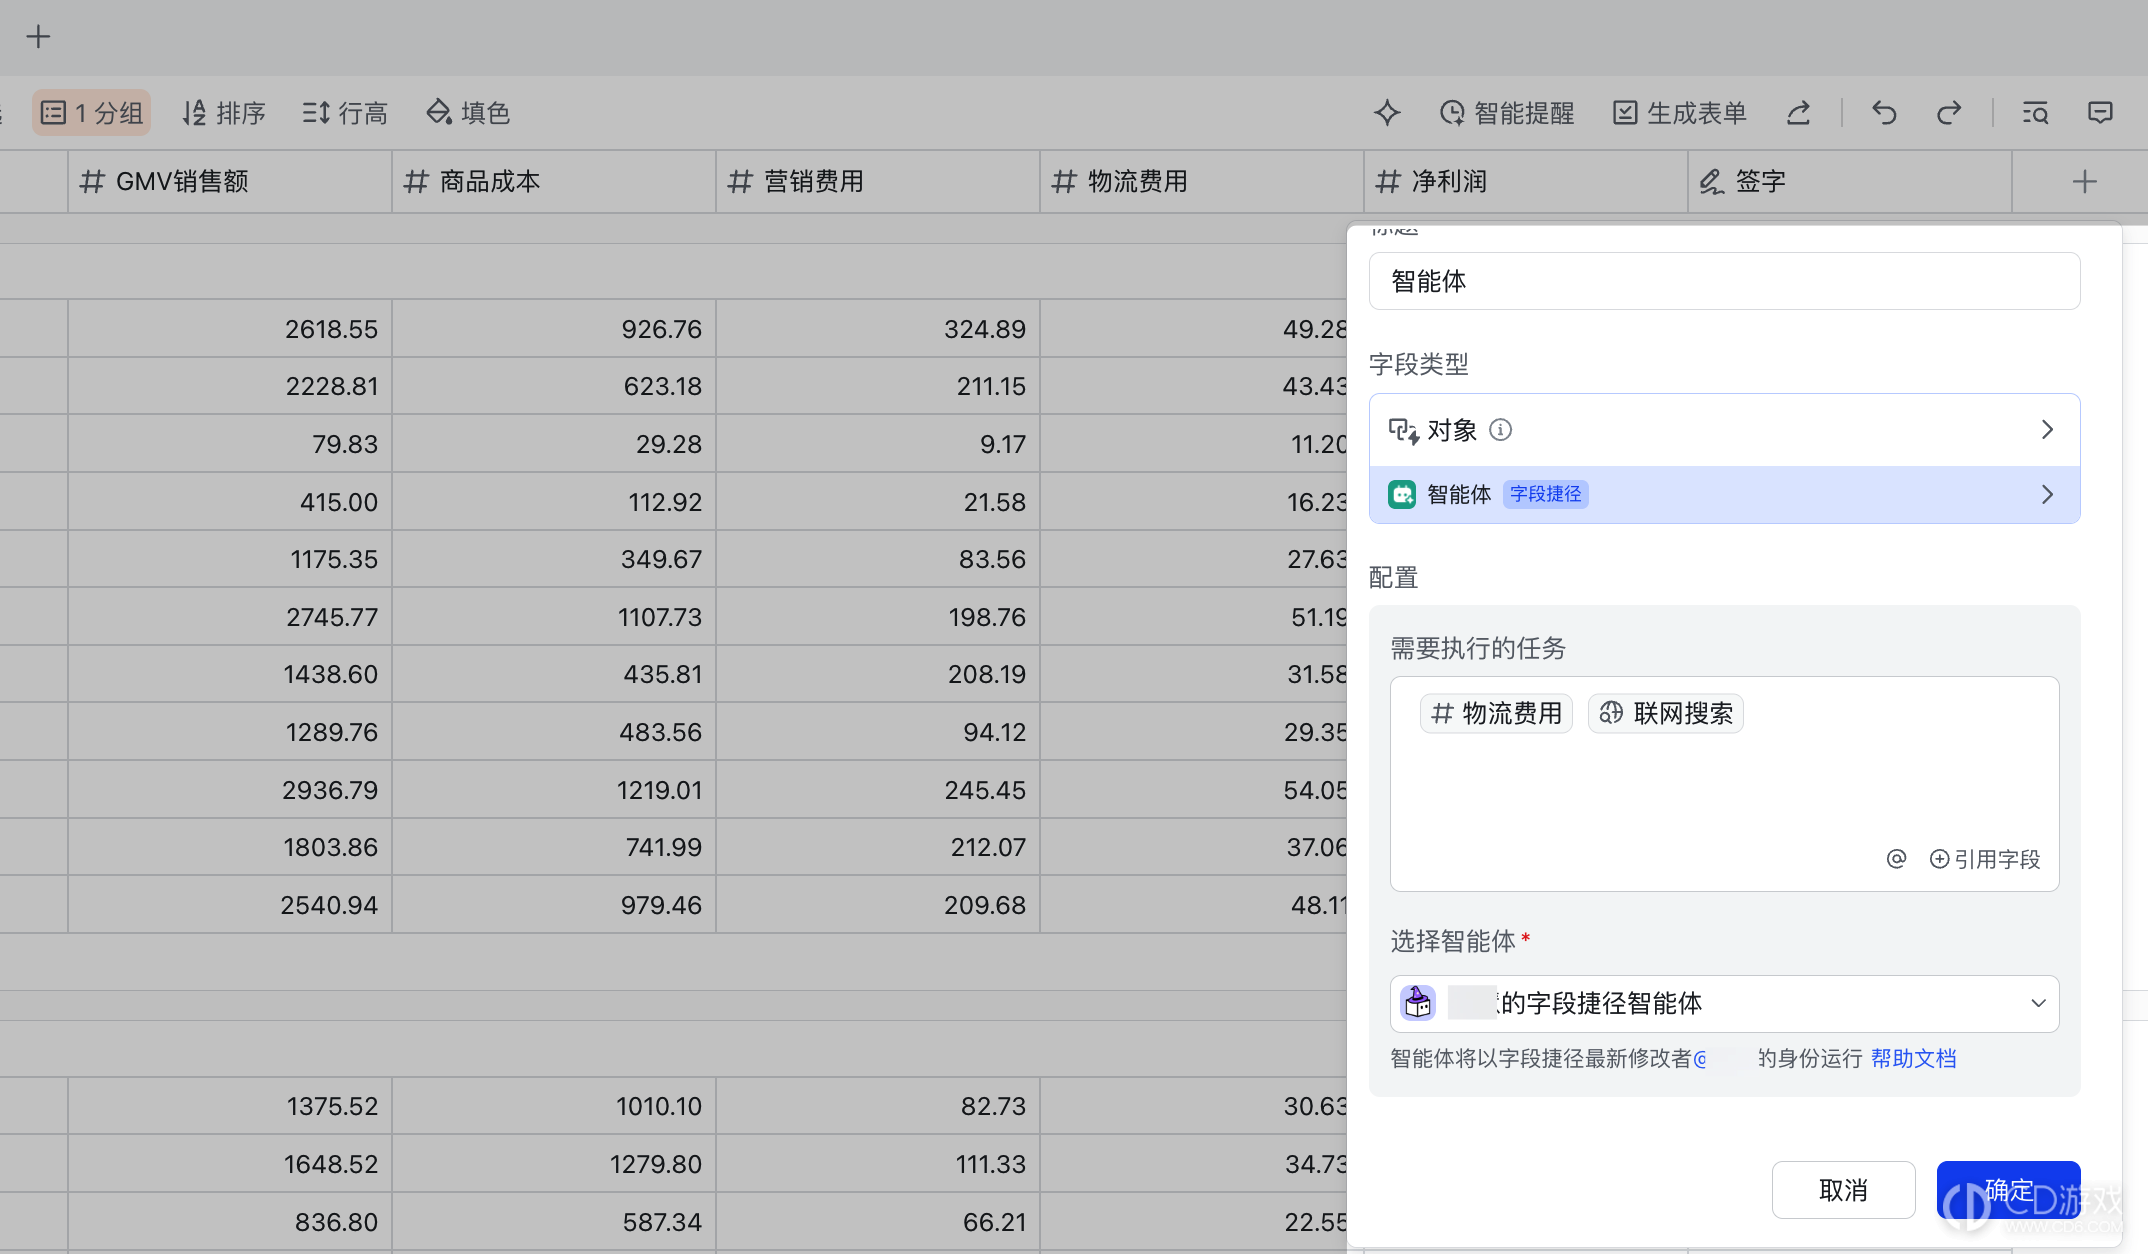
Task: Click the info icon next to 对象
Action: tap(1501, 430)
